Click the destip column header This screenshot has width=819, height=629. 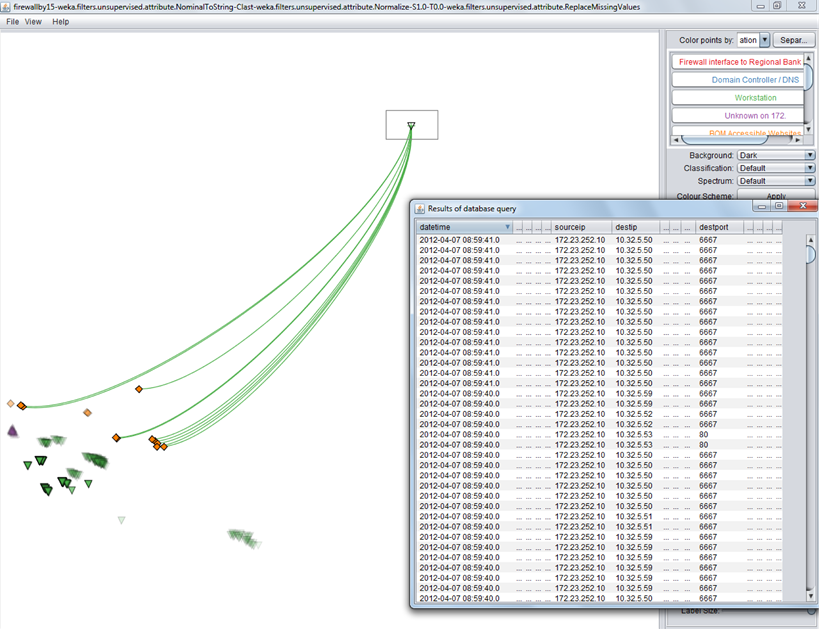tap(635, 227)
